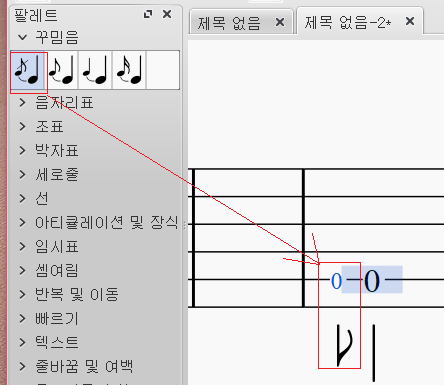Screen dimensions: 444x385
Task: Expand the 조표 palette section
Action: (22, 127)
